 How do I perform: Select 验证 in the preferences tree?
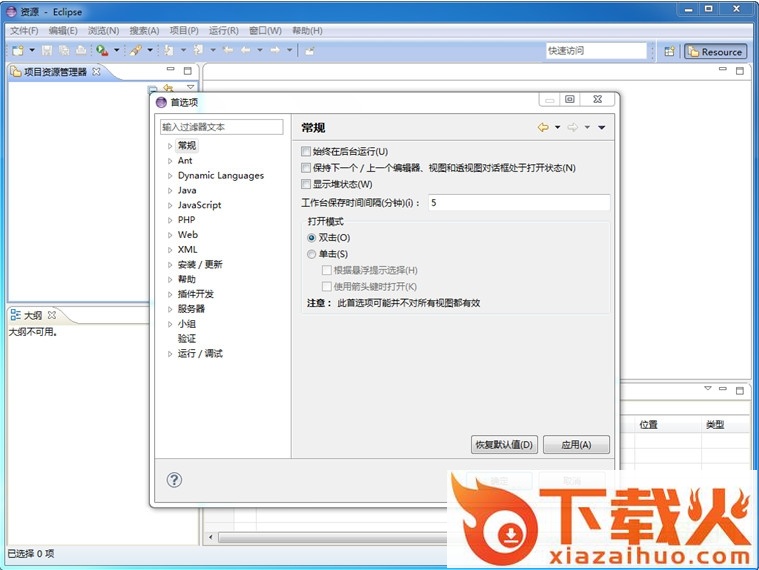pyautogui.click(x=187, y=339)
